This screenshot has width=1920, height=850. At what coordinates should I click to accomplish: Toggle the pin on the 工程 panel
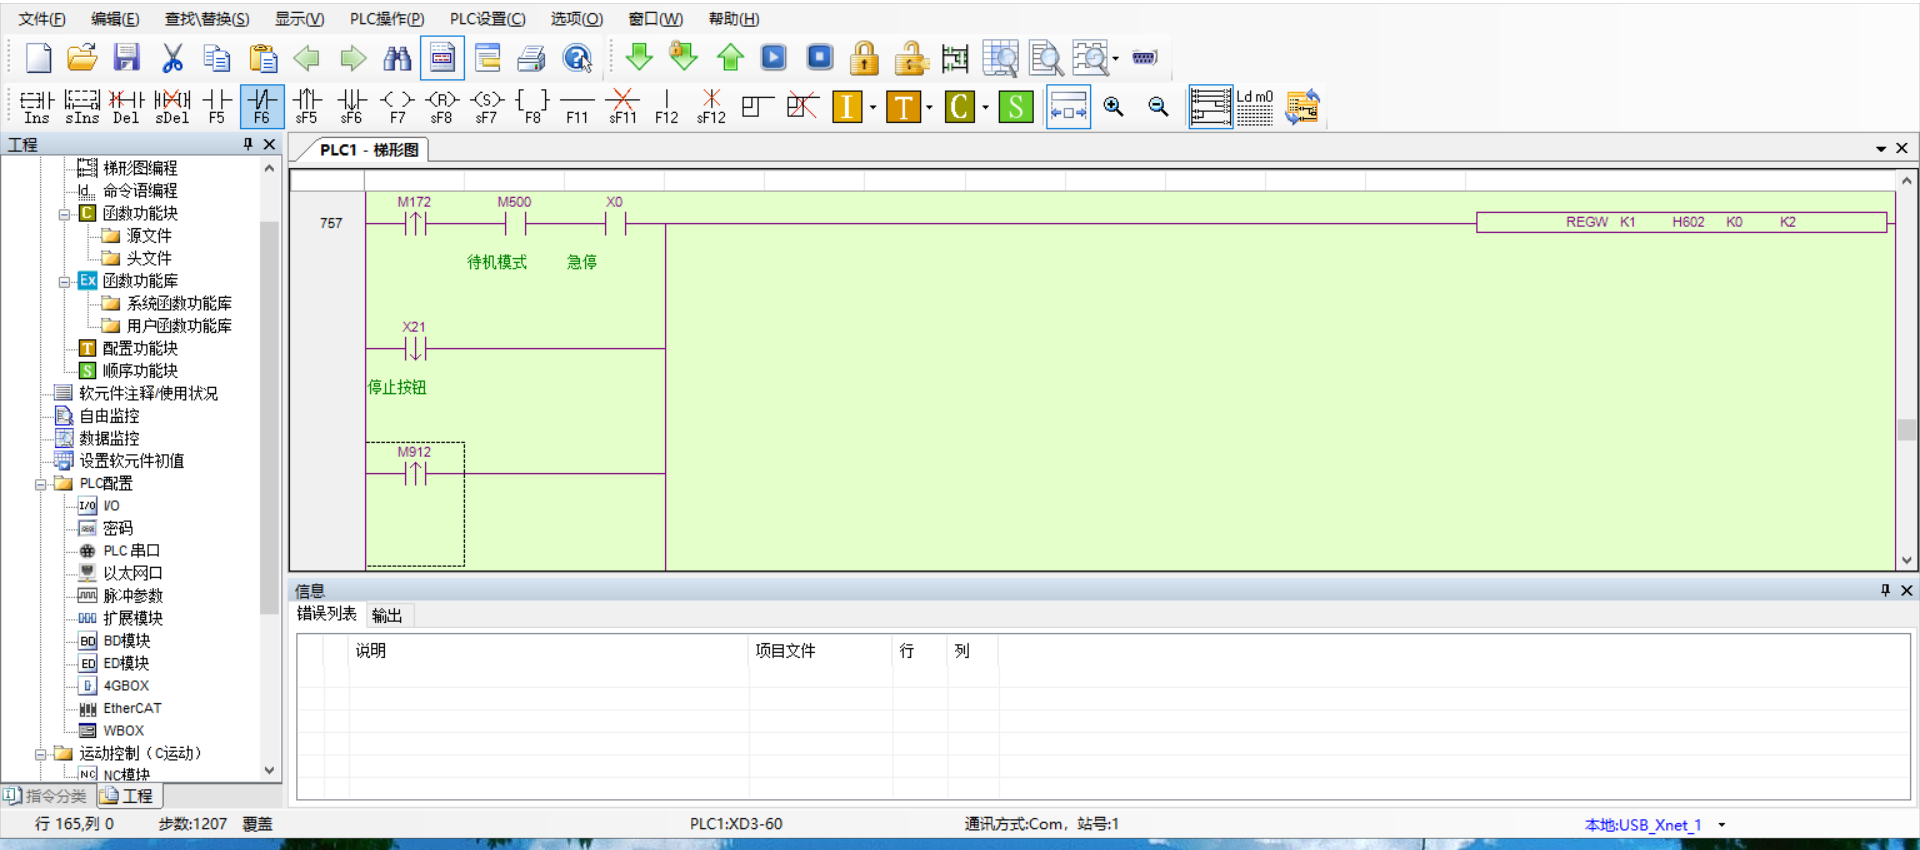point(248,144)
